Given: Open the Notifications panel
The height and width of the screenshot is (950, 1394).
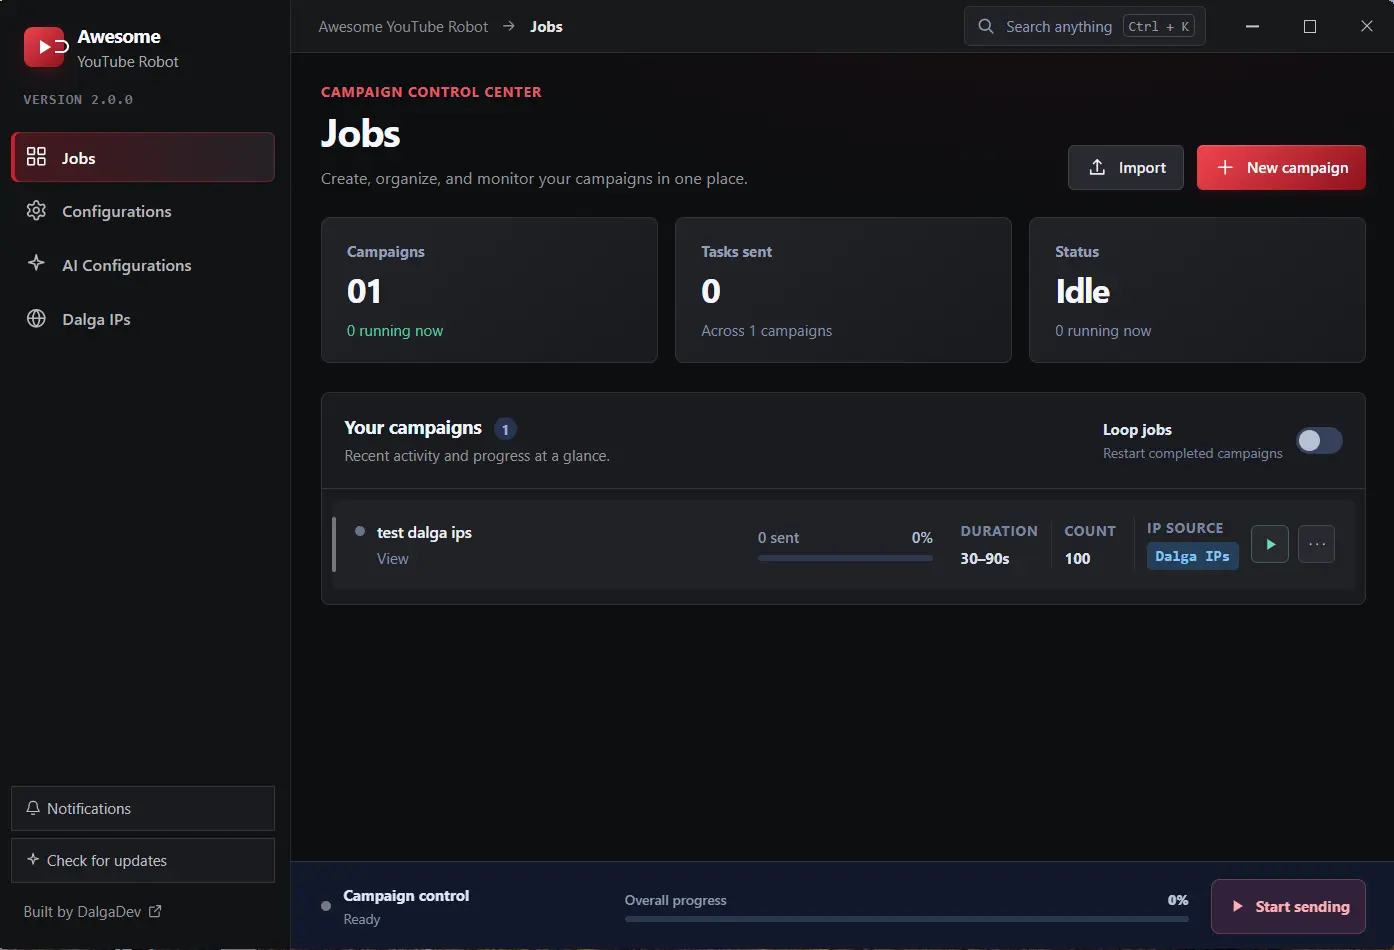Looking at the screenshot, I should (143, 808).
